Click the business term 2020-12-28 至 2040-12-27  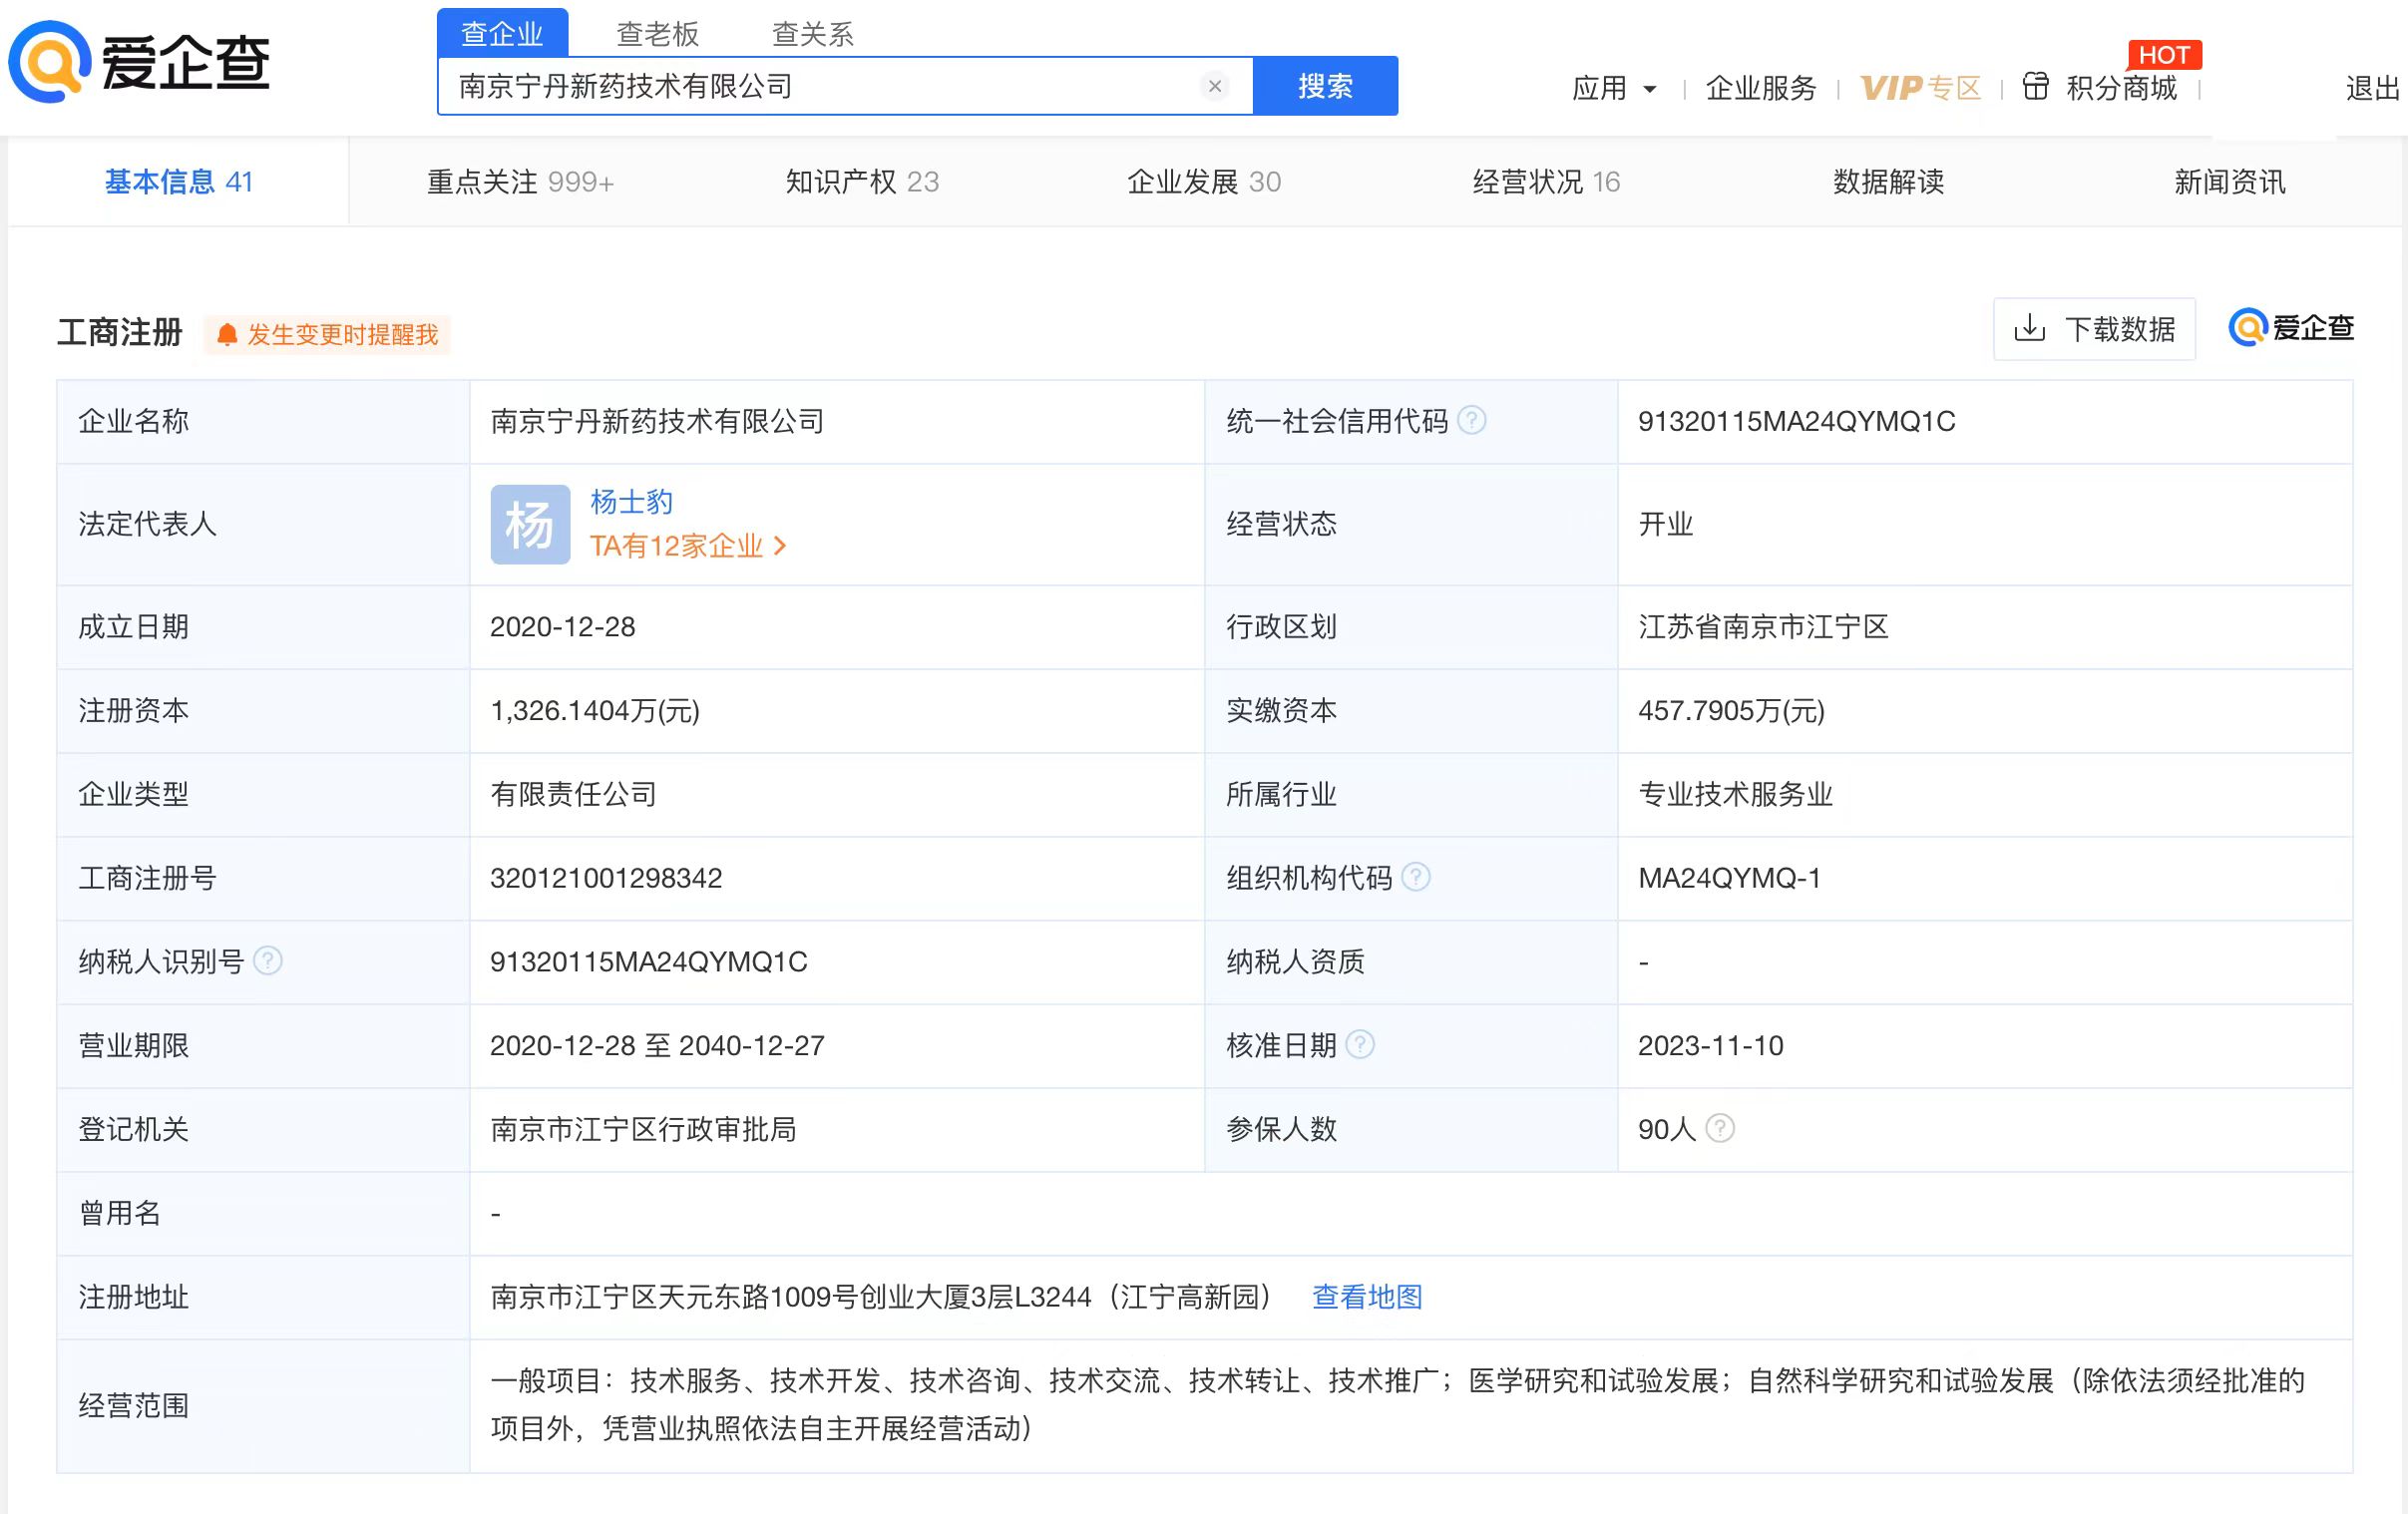(657, 1046)
